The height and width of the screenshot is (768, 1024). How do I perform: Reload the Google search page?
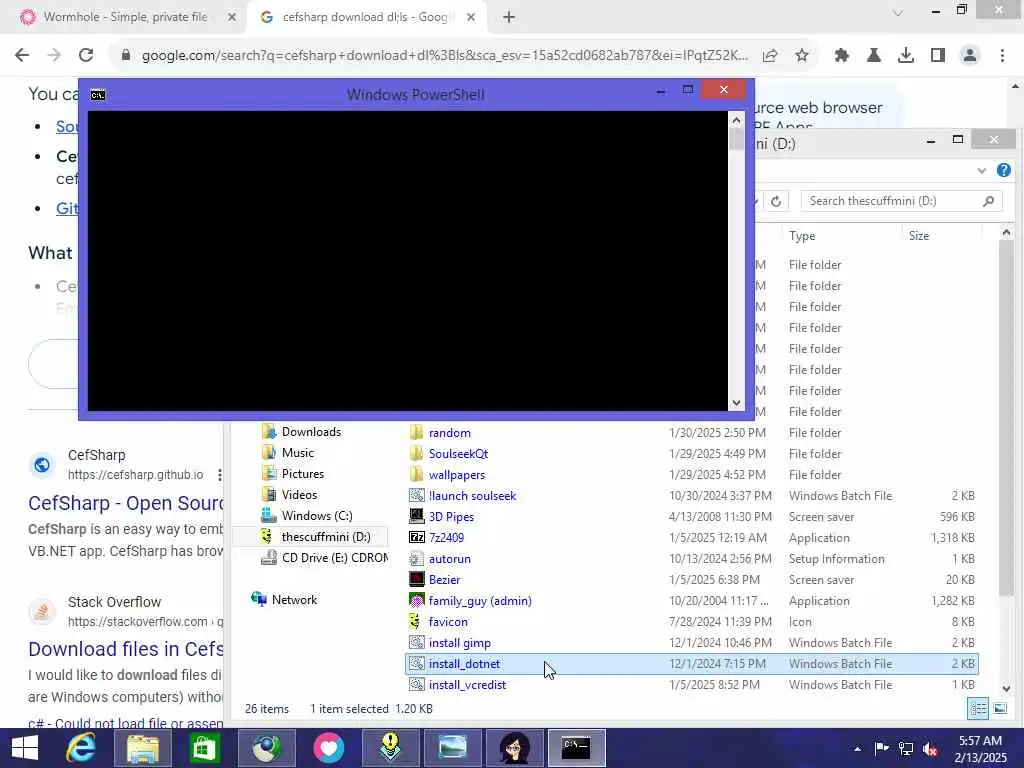pos(86,56)
